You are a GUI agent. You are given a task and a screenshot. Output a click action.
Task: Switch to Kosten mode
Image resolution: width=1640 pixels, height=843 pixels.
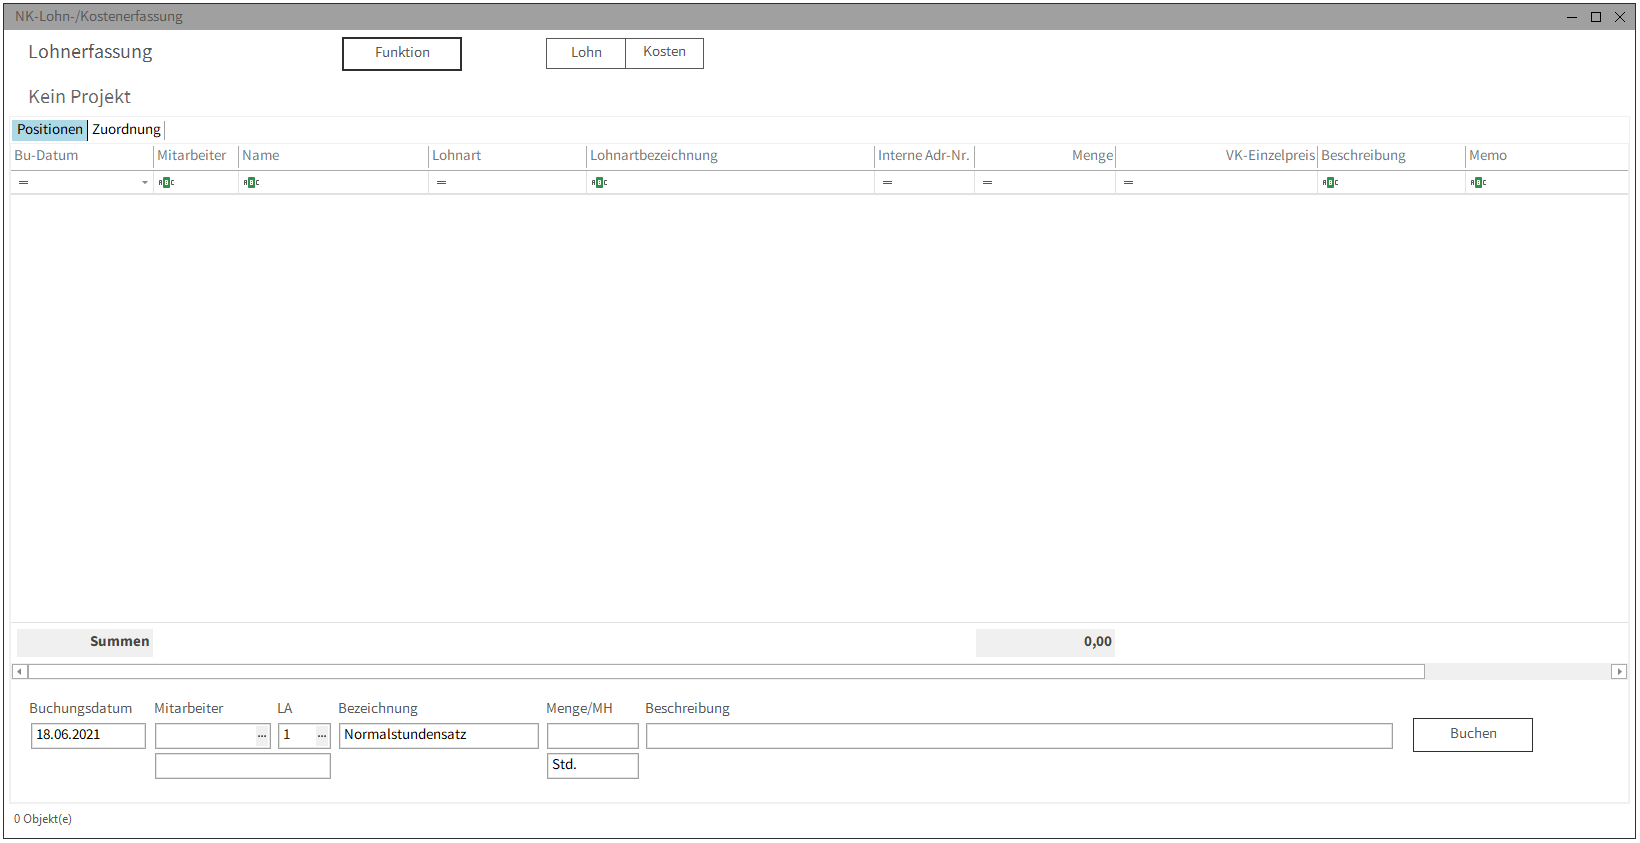coord(664,53)
